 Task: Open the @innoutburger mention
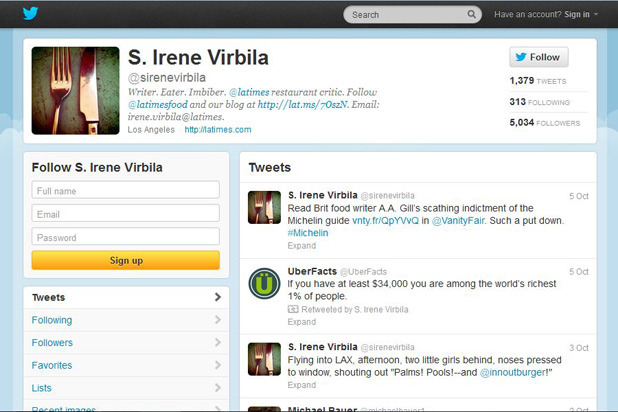514,372
